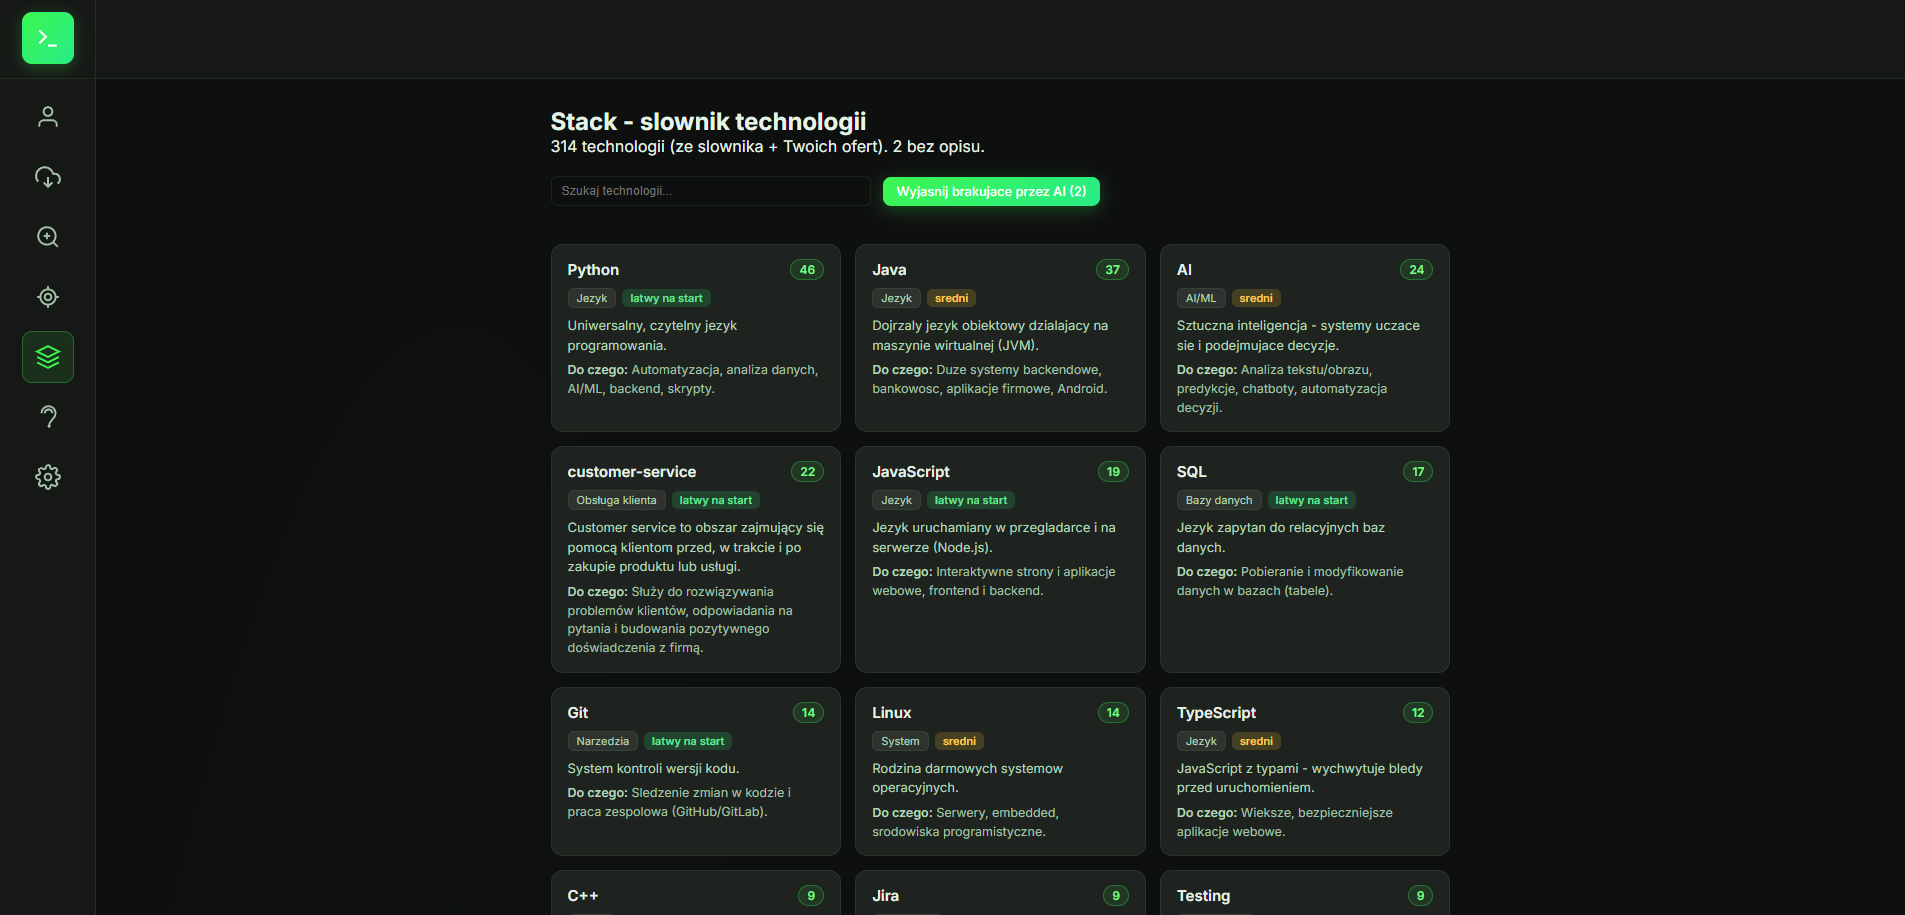Click the Git count badge 14

(x=808, y=713)
